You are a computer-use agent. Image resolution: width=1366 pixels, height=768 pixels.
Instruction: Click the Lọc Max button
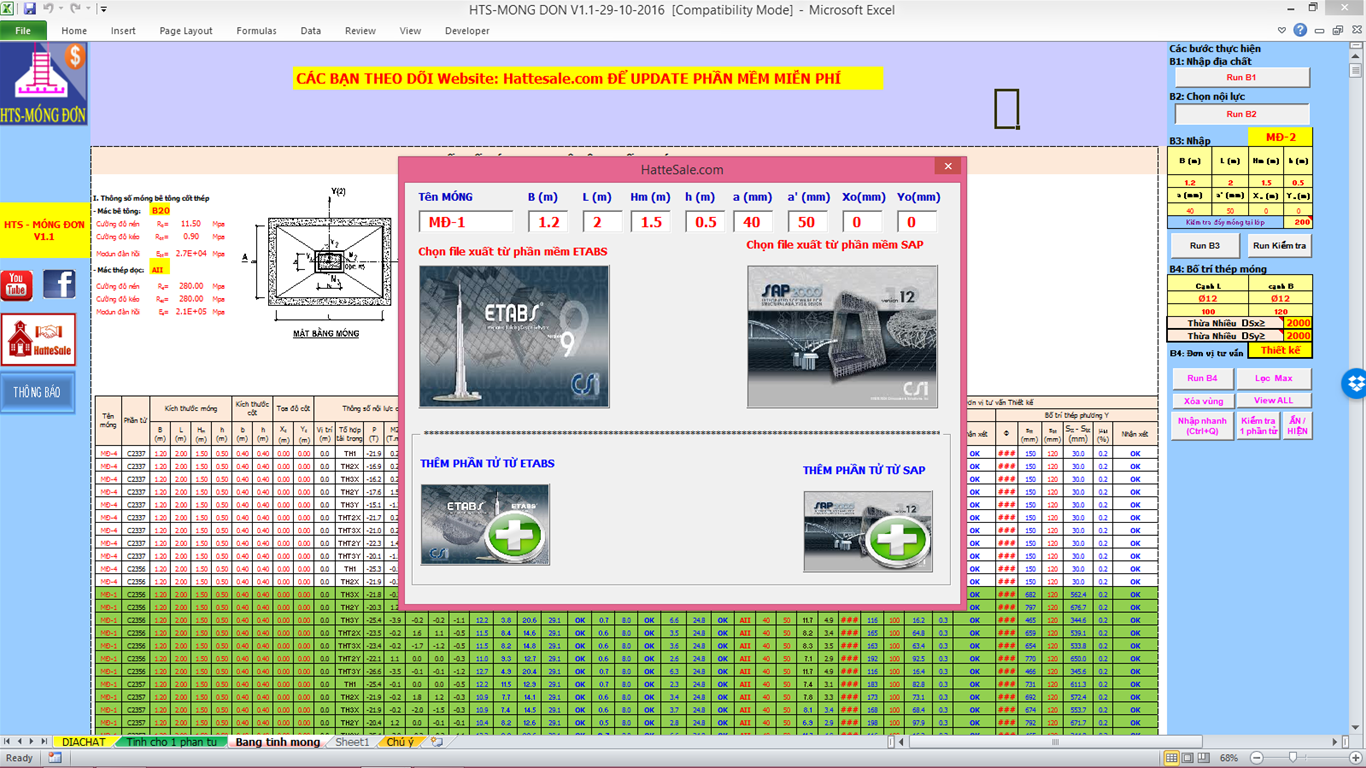click(x=1274, y=379)
